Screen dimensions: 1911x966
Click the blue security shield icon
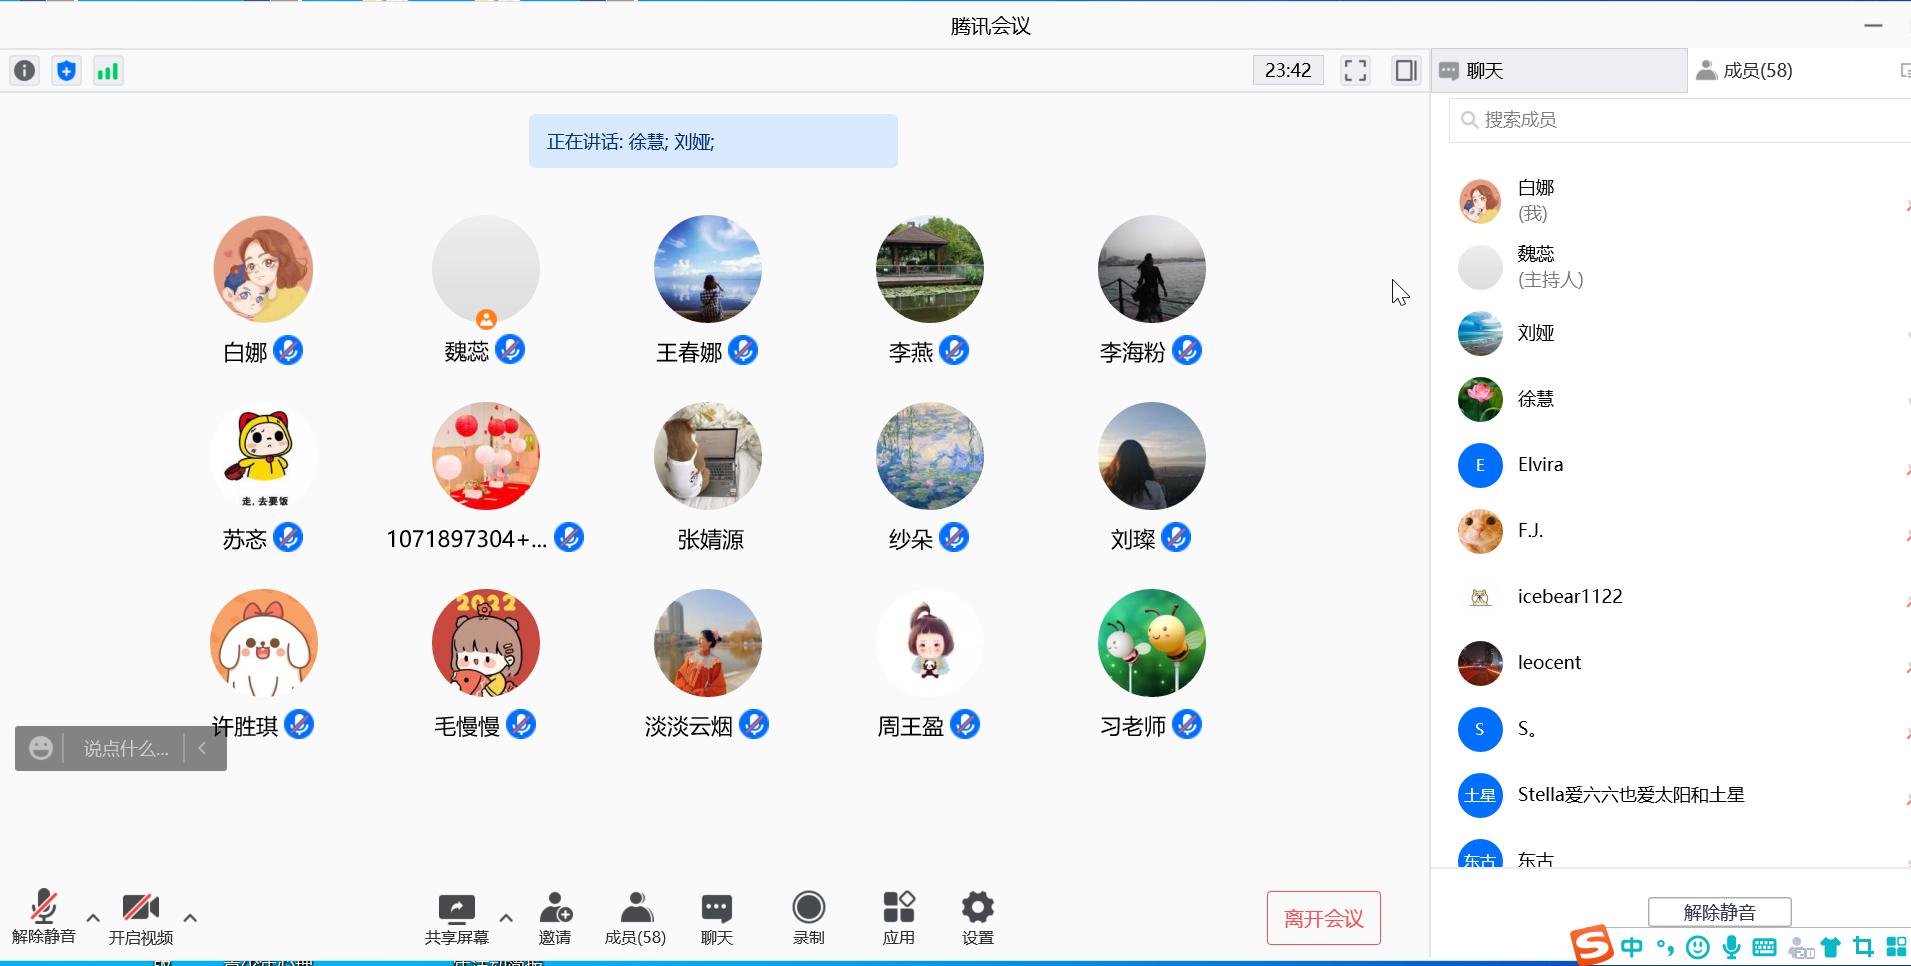click(66, 71)
